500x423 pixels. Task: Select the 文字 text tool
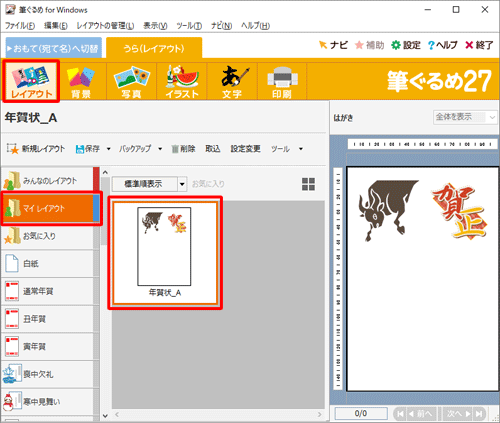tap(232, 82)
